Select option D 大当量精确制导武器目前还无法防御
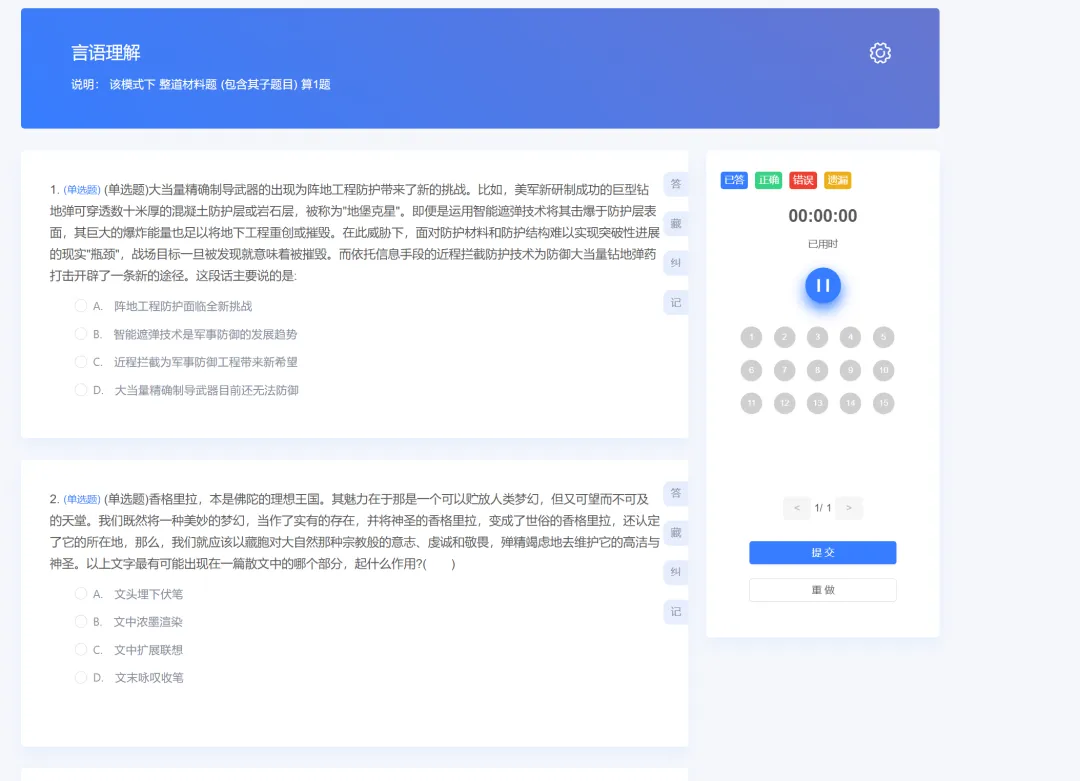1080x781 pixels. click(187, 390)
